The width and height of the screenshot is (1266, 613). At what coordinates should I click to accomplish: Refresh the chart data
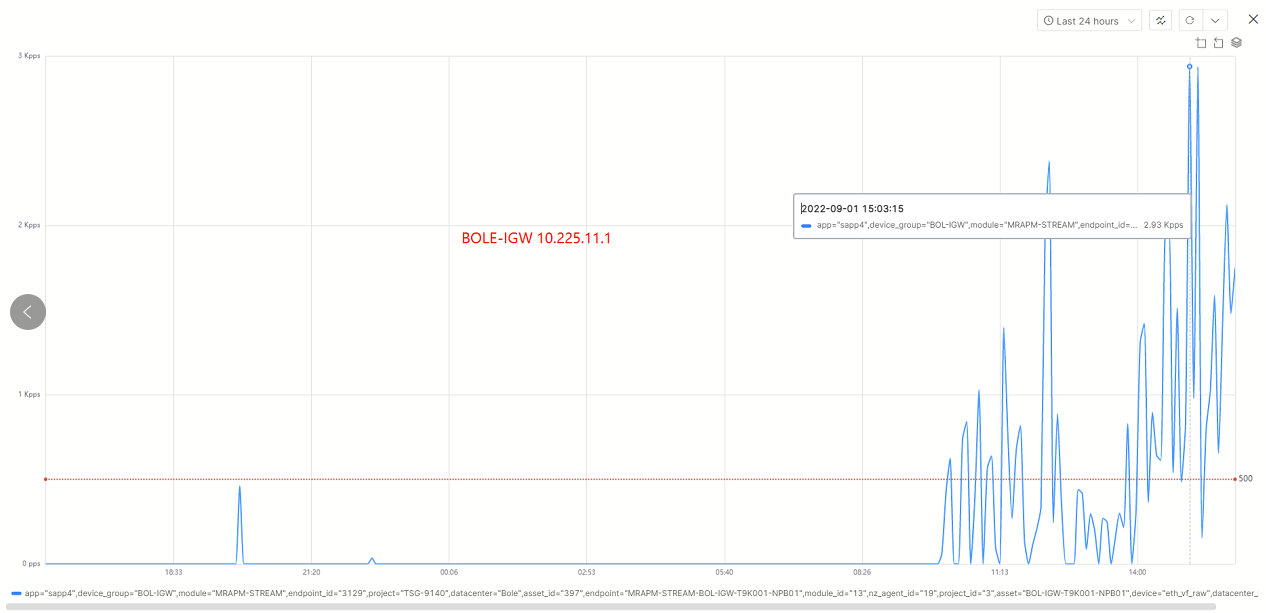point(1190,21)
